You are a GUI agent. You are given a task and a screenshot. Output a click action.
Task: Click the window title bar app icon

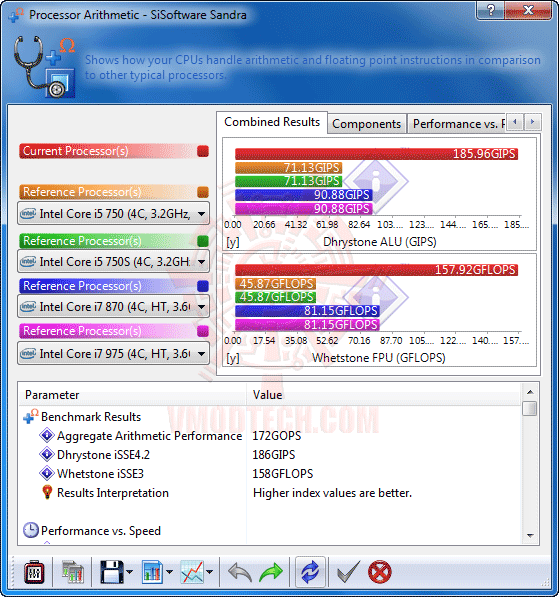16,15
